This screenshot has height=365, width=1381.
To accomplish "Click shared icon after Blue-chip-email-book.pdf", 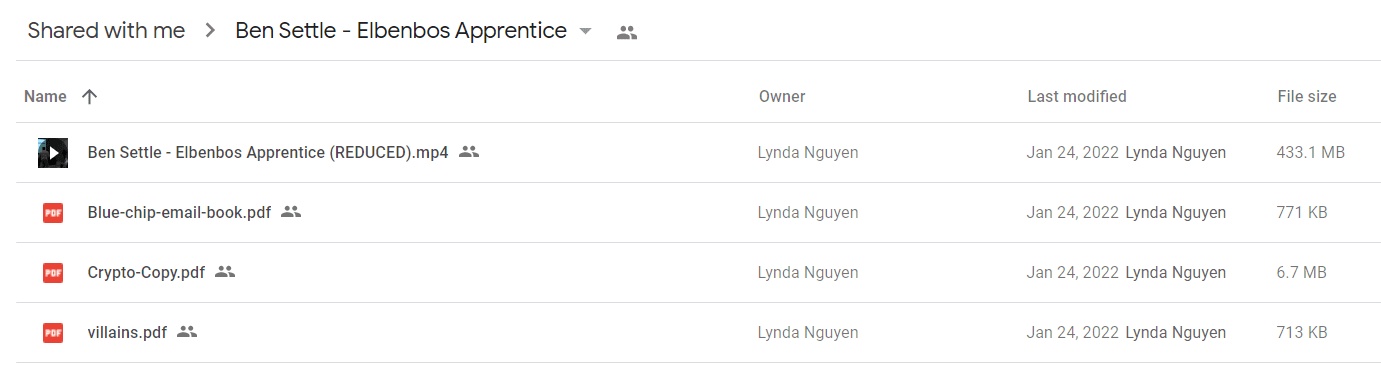I will (x=291, y=212).
